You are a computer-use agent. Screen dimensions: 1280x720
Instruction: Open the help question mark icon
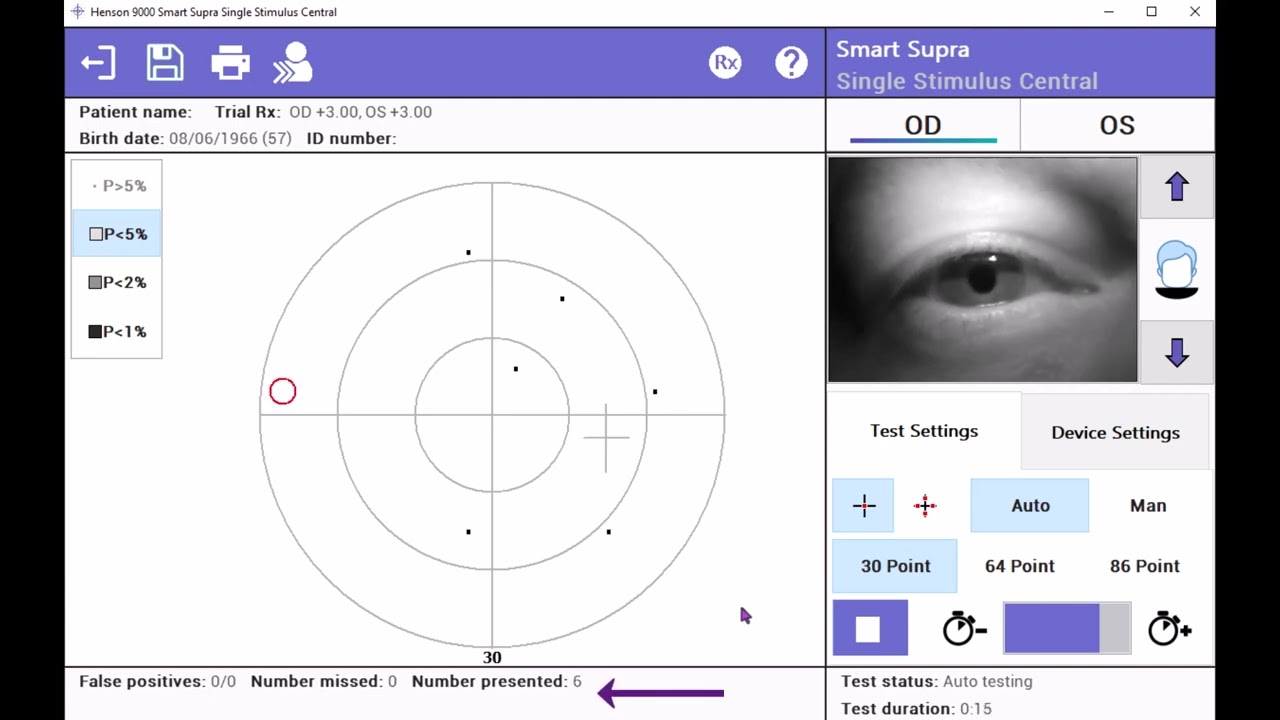pos(791,63)
